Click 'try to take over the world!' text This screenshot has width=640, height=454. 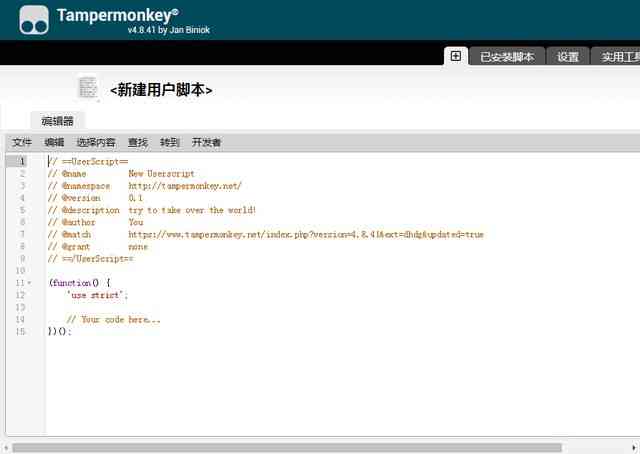click(192, 210)
